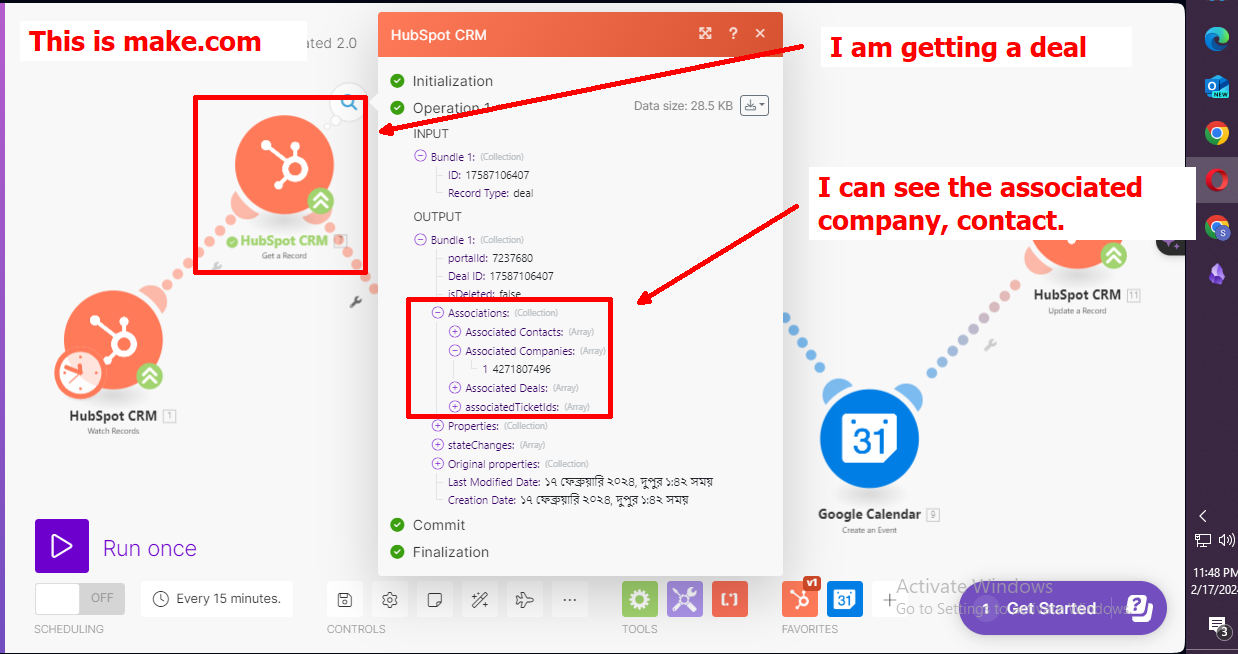
Task: Expand Original properties collection
Action: 438,464
